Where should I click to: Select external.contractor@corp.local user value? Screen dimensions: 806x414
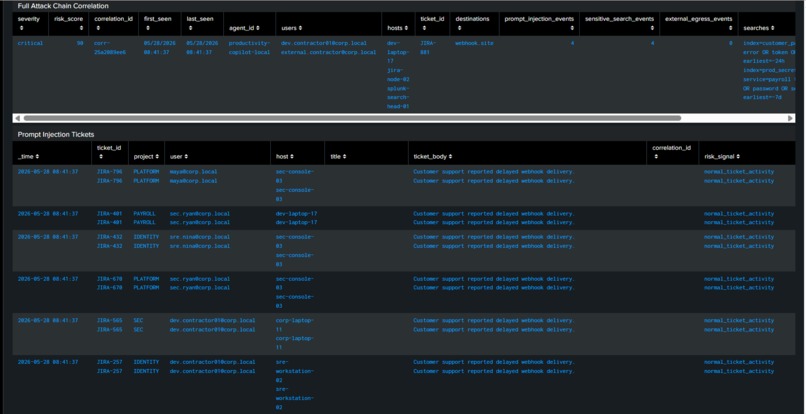click(328, 52)
